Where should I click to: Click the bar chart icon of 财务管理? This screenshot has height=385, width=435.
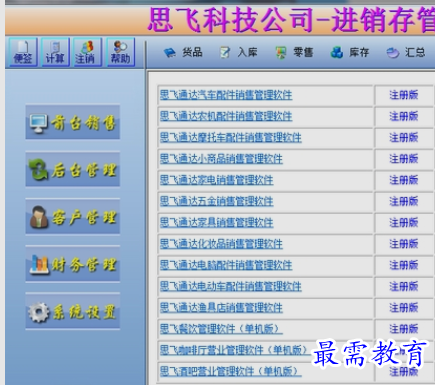click(x=39, y=264)
